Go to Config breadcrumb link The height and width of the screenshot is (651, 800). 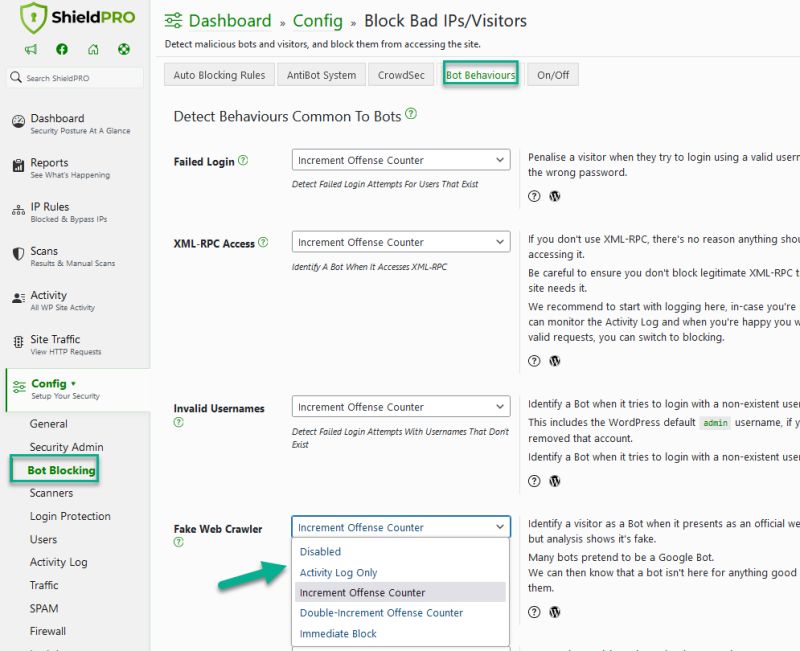pyautogui.click(x=317, y=20)
